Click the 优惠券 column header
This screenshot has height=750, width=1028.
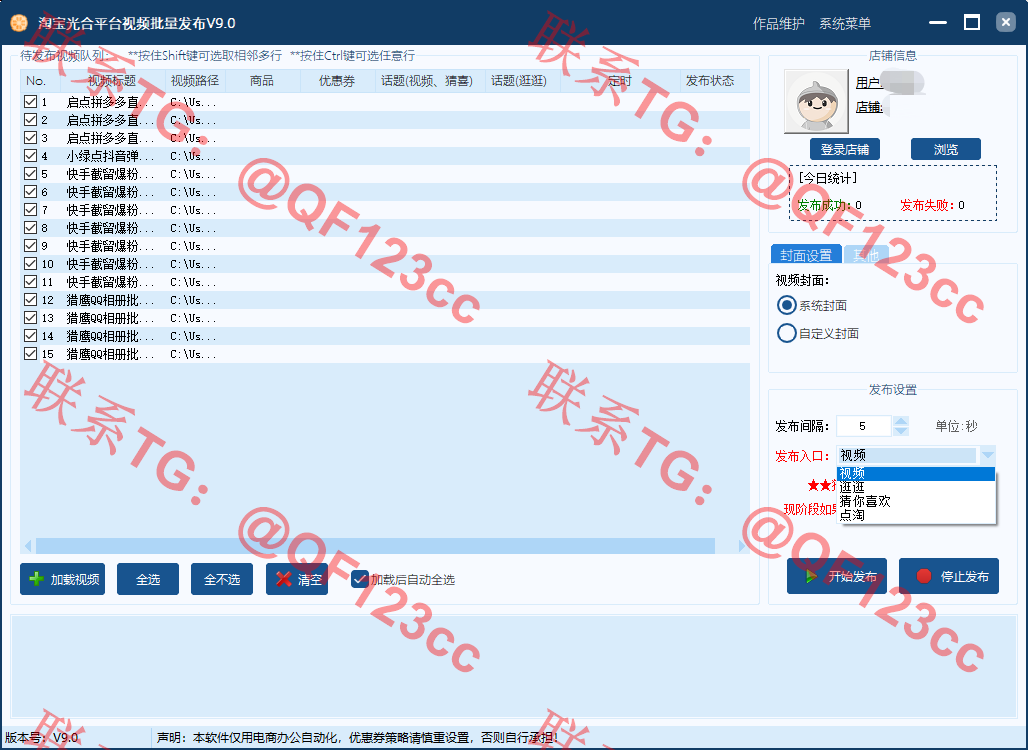point(337,81)
